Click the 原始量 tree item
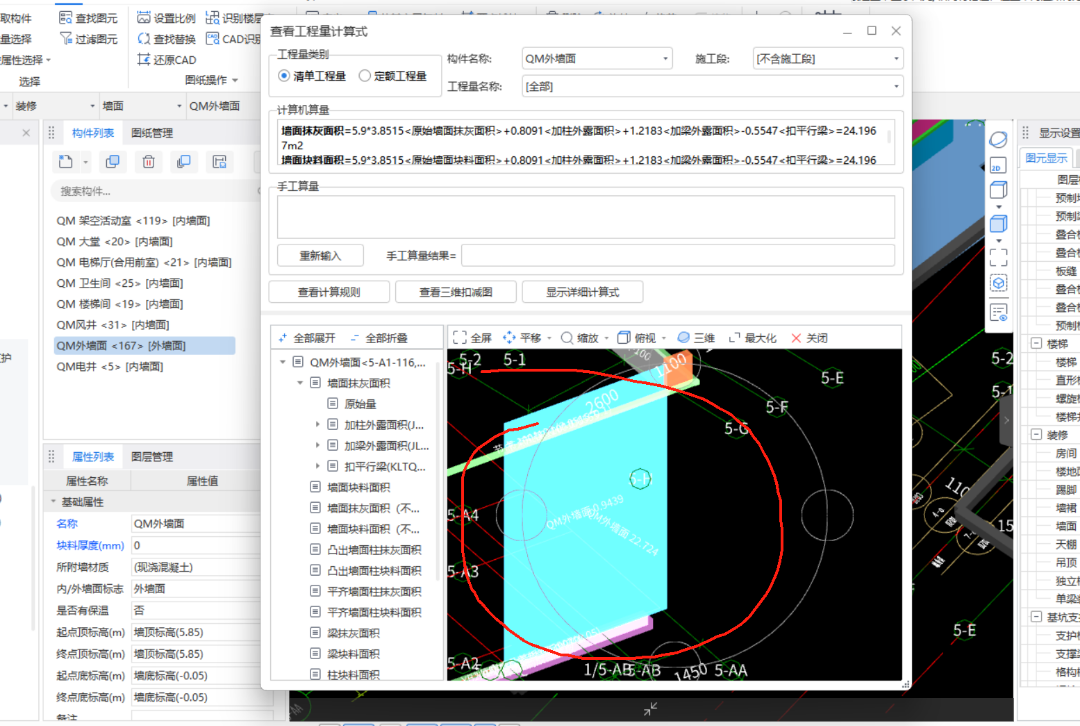The height and width of the screenshot is (726, 1080). point(360,404)
